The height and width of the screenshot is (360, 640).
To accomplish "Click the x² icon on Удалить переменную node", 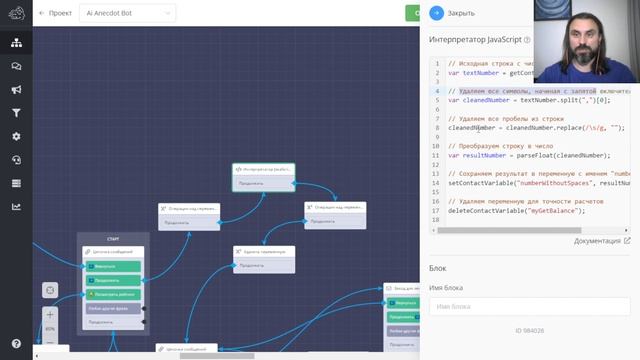I will click(238, 252).
